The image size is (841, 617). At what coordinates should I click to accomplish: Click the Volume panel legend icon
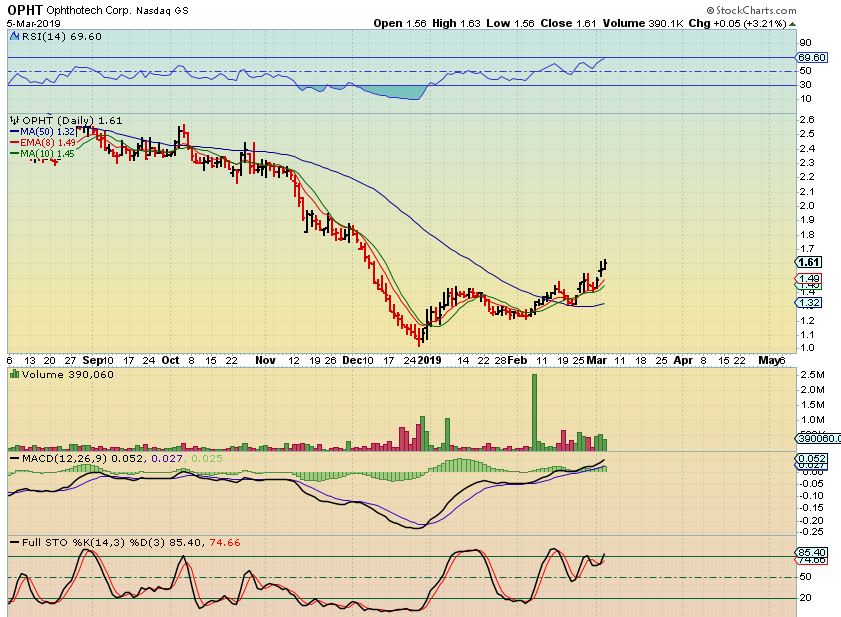13,374
